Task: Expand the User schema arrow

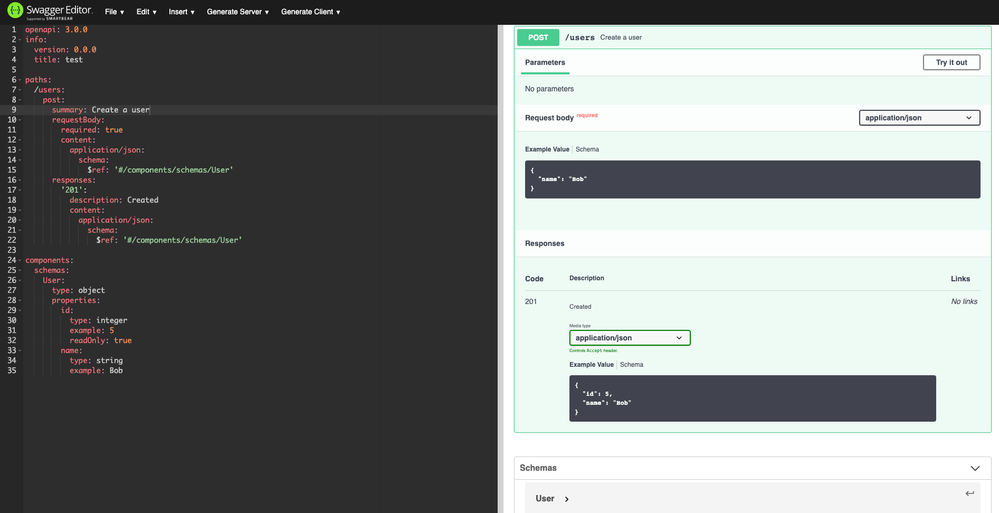Action: pyautogui.click(x=566, y=499)
